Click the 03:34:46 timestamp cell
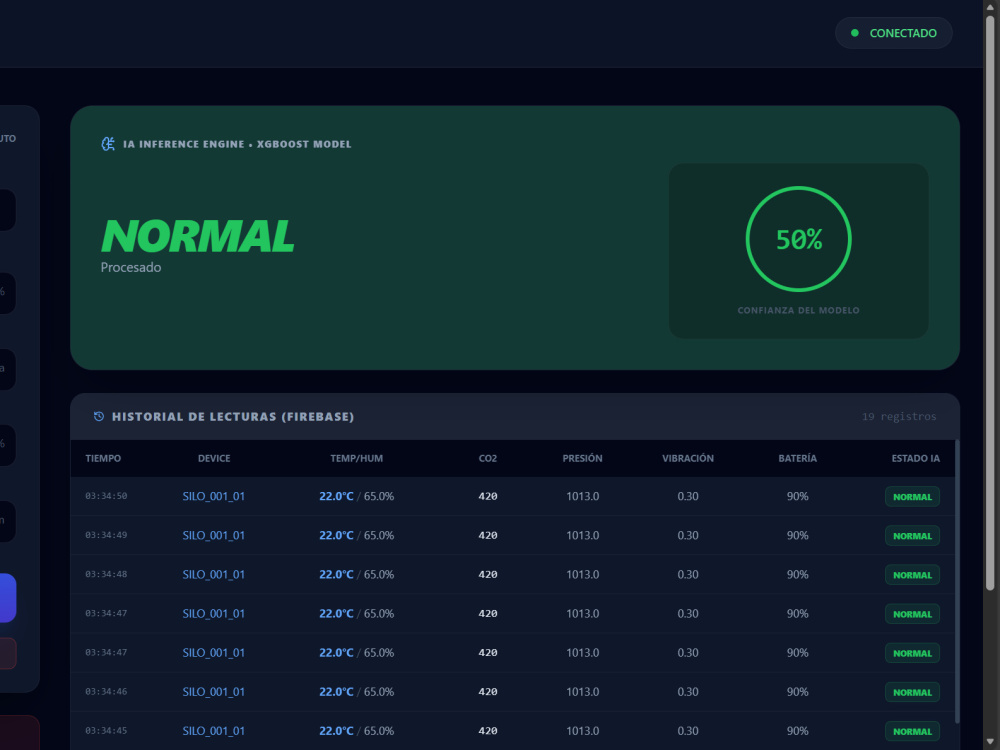The image size is (1000, 750). [106, 691]
